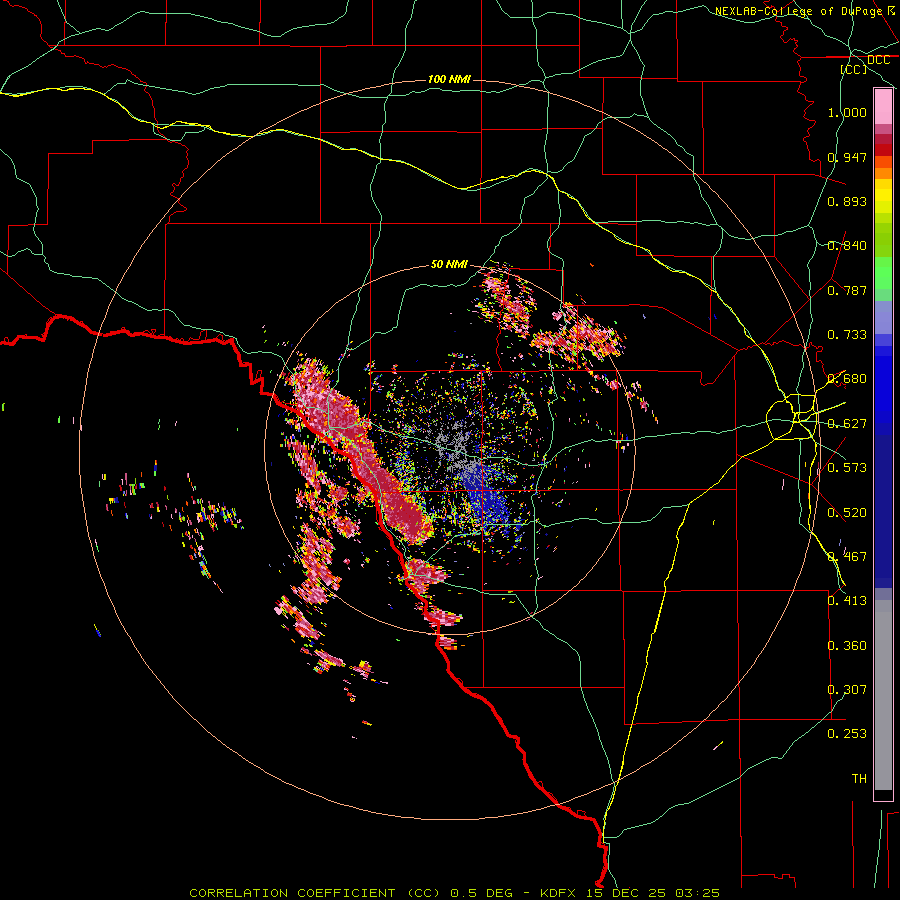Click the 15 DEC 25 03:25 timestamp
Image resolution: width=900 pixels, height=900 pixels.
coord(653,893)
